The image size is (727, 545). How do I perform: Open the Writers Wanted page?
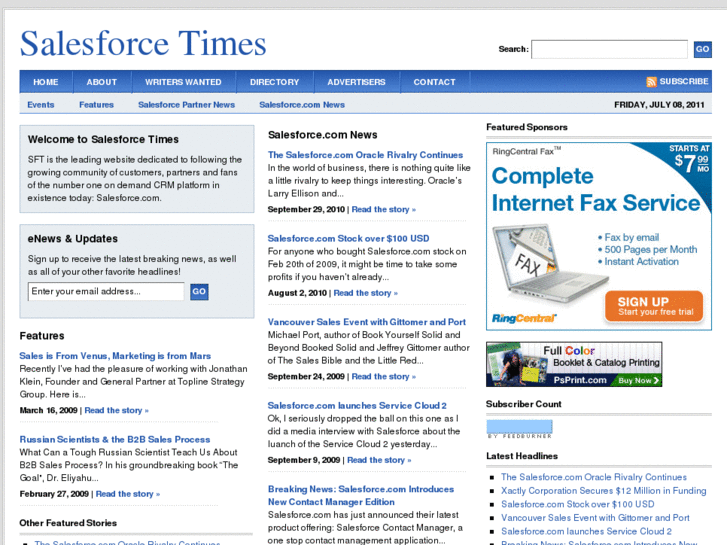(183, 82)
